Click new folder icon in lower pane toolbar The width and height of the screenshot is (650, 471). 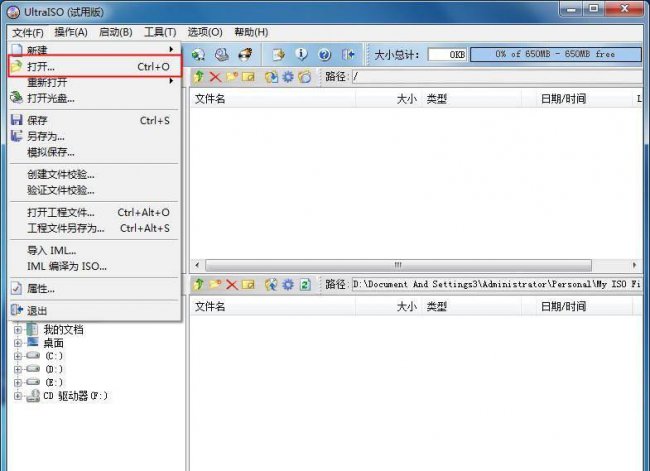(215, 284)
